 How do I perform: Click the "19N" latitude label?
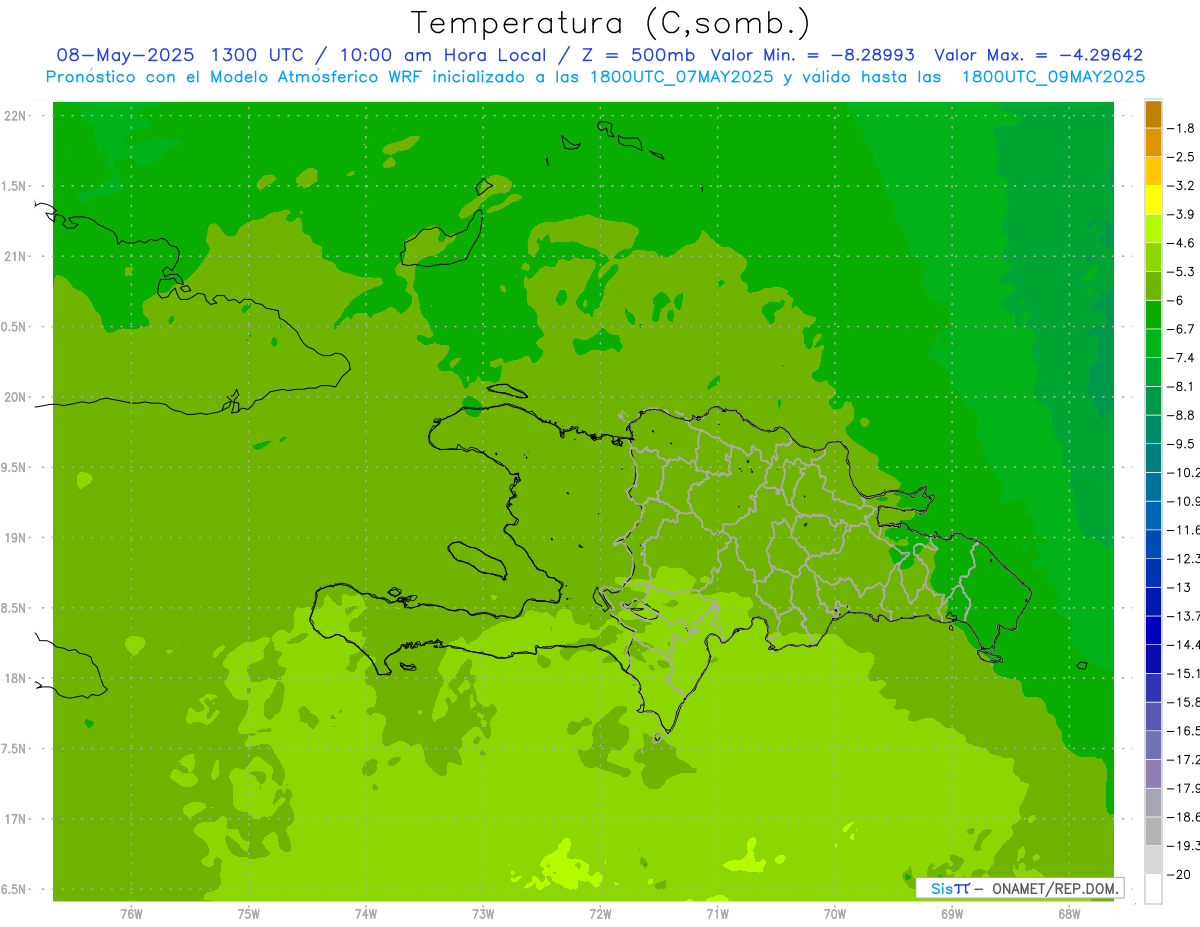[x=15, y=538]
